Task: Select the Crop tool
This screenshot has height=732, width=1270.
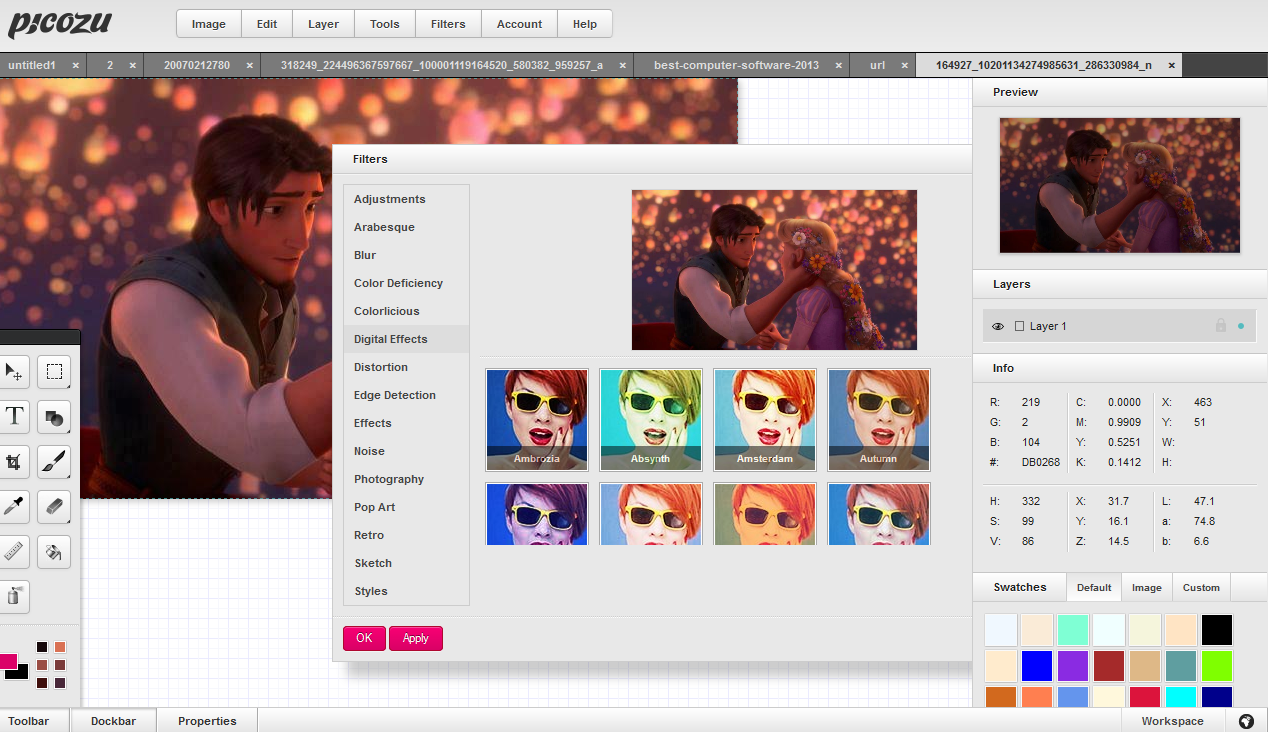Action: click(x=14, y=462)
